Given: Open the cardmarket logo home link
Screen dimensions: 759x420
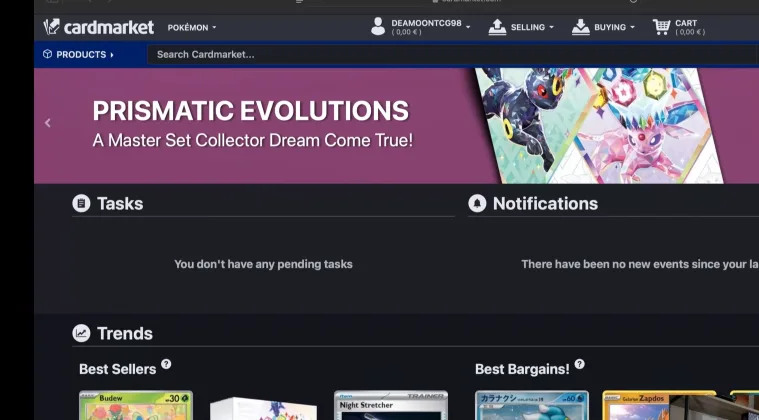Looking at the screenshot, I should [99, 27].
